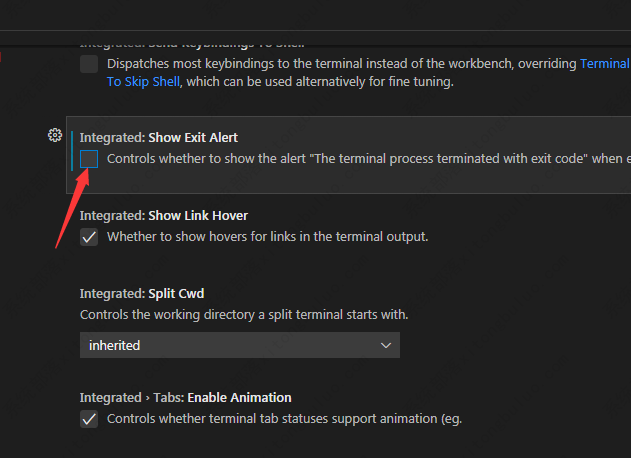
Task: Click 'Whether to show hovers for links' description
Action: pyautogui.click(x=267, y=237)
